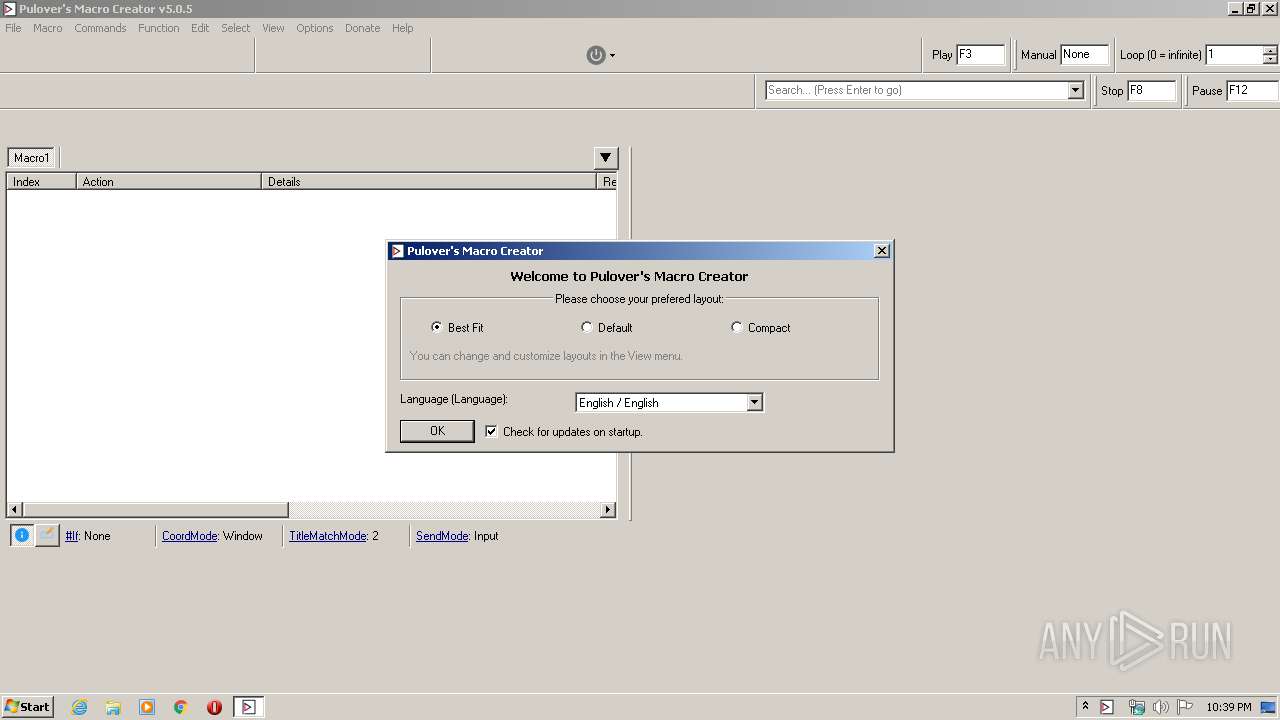Image resolution: width=1280 pixels, height=720 pixels.
Task: Click the Index column header
Action: click(41, 181)
